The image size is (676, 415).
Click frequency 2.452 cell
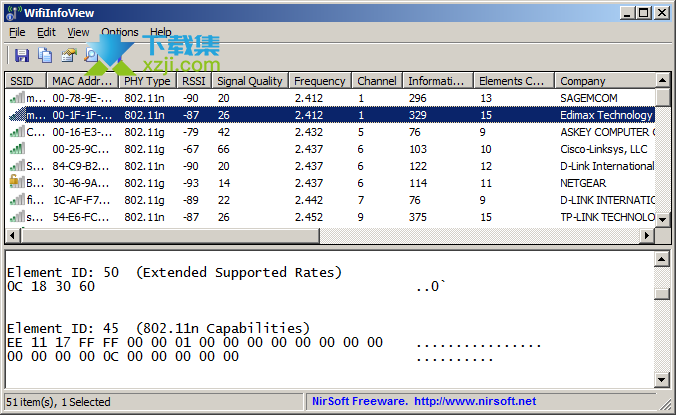click(x=309, y=217)
